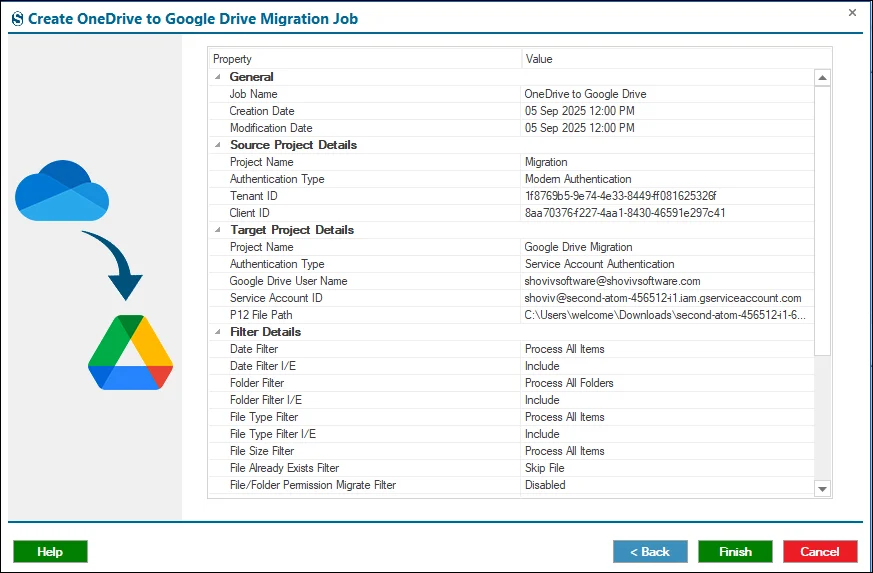Open Help
The width and height of the screenshot is (873, 573).
(50, 551)
